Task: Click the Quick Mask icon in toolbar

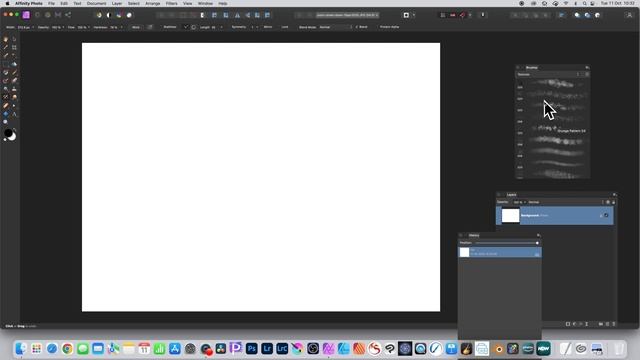Action: (406, 15)
